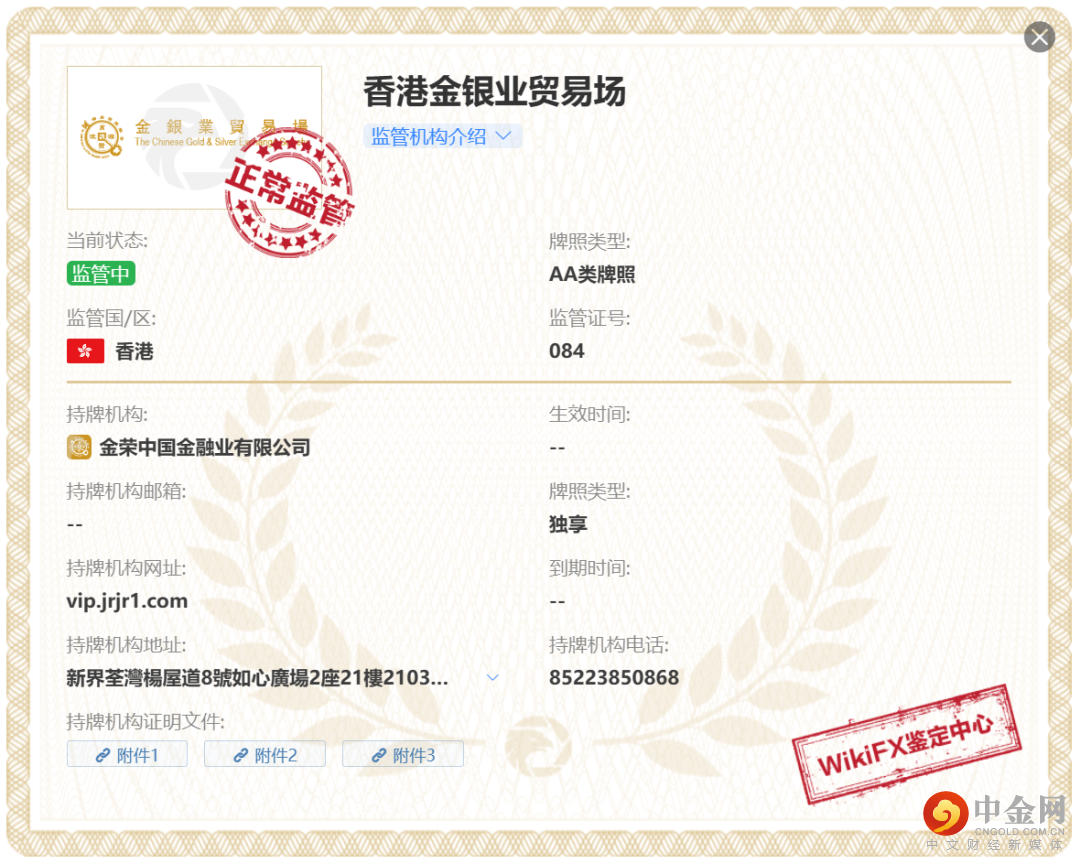
Task: Click the vip.jrjr1.com website address
Action: (127, 601)
